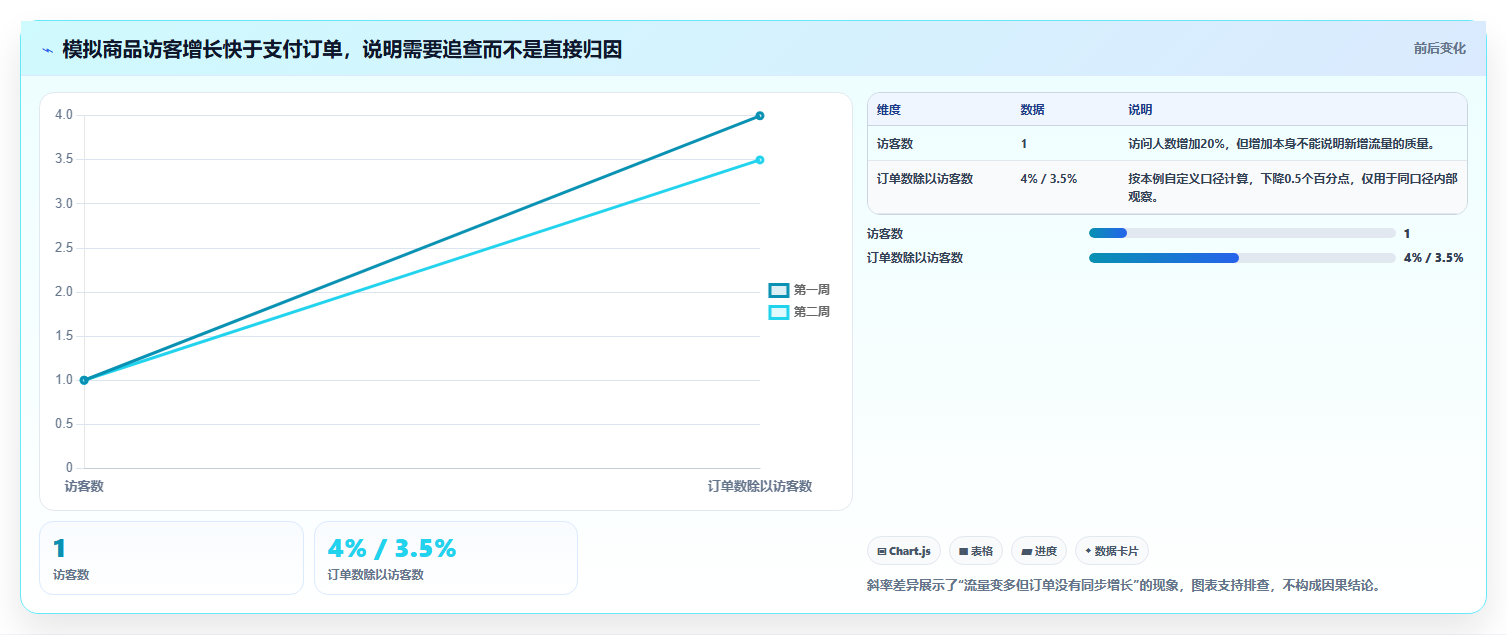Click the main headline 模拟商品访客增长
1507x635 pixels.
pos(342,49)
